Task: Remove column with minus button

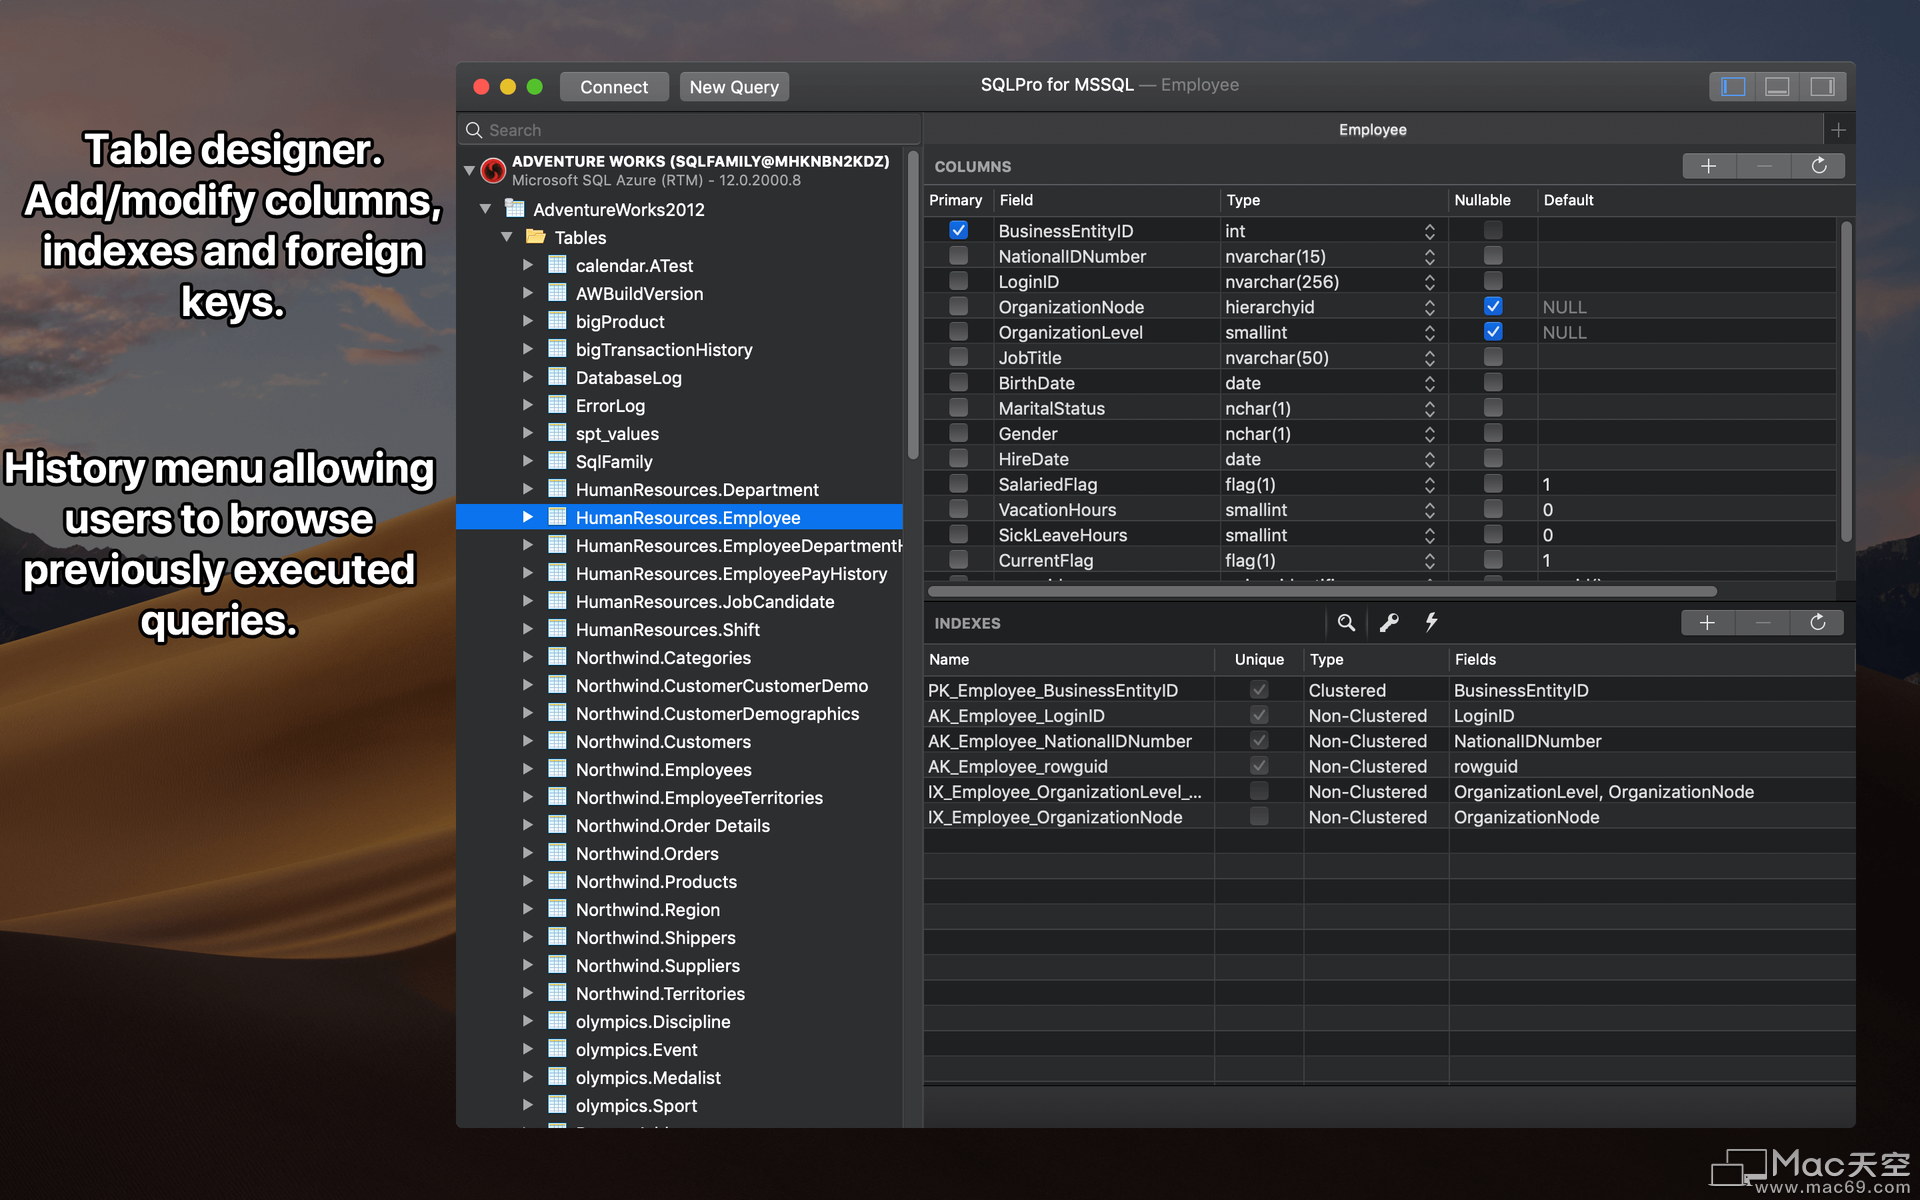Action: tap(1764, 166)
